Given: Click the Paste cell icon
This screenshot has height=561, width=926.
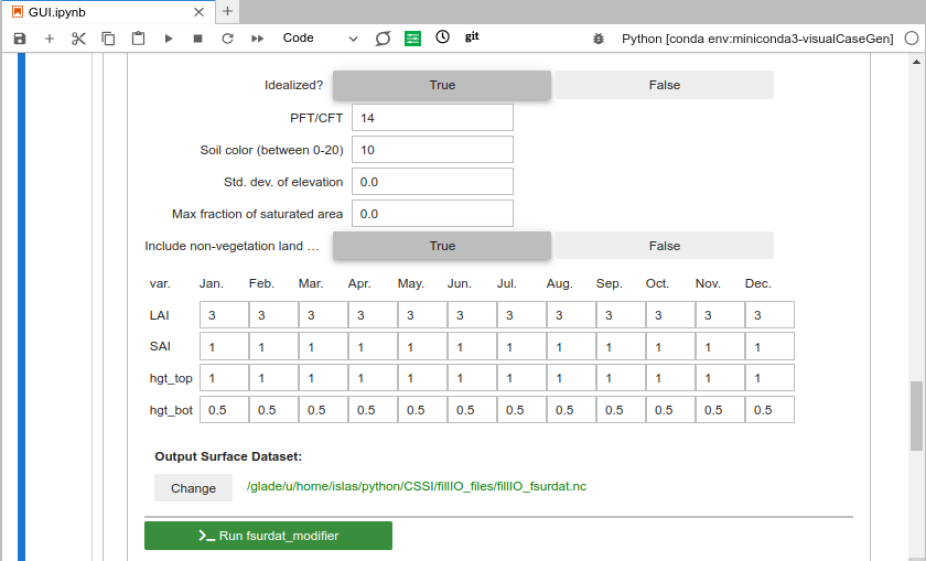Looking at the screenshot, I should point(138,38).
